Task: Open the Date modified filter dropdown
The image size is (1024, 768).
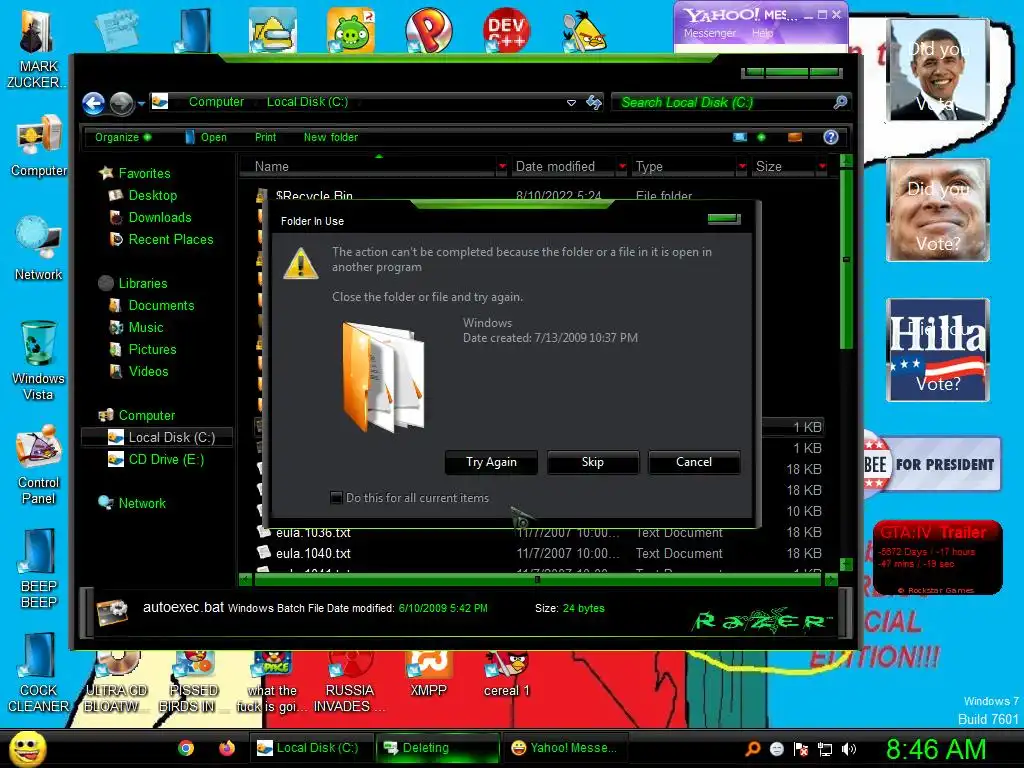Action: point(622,167)
